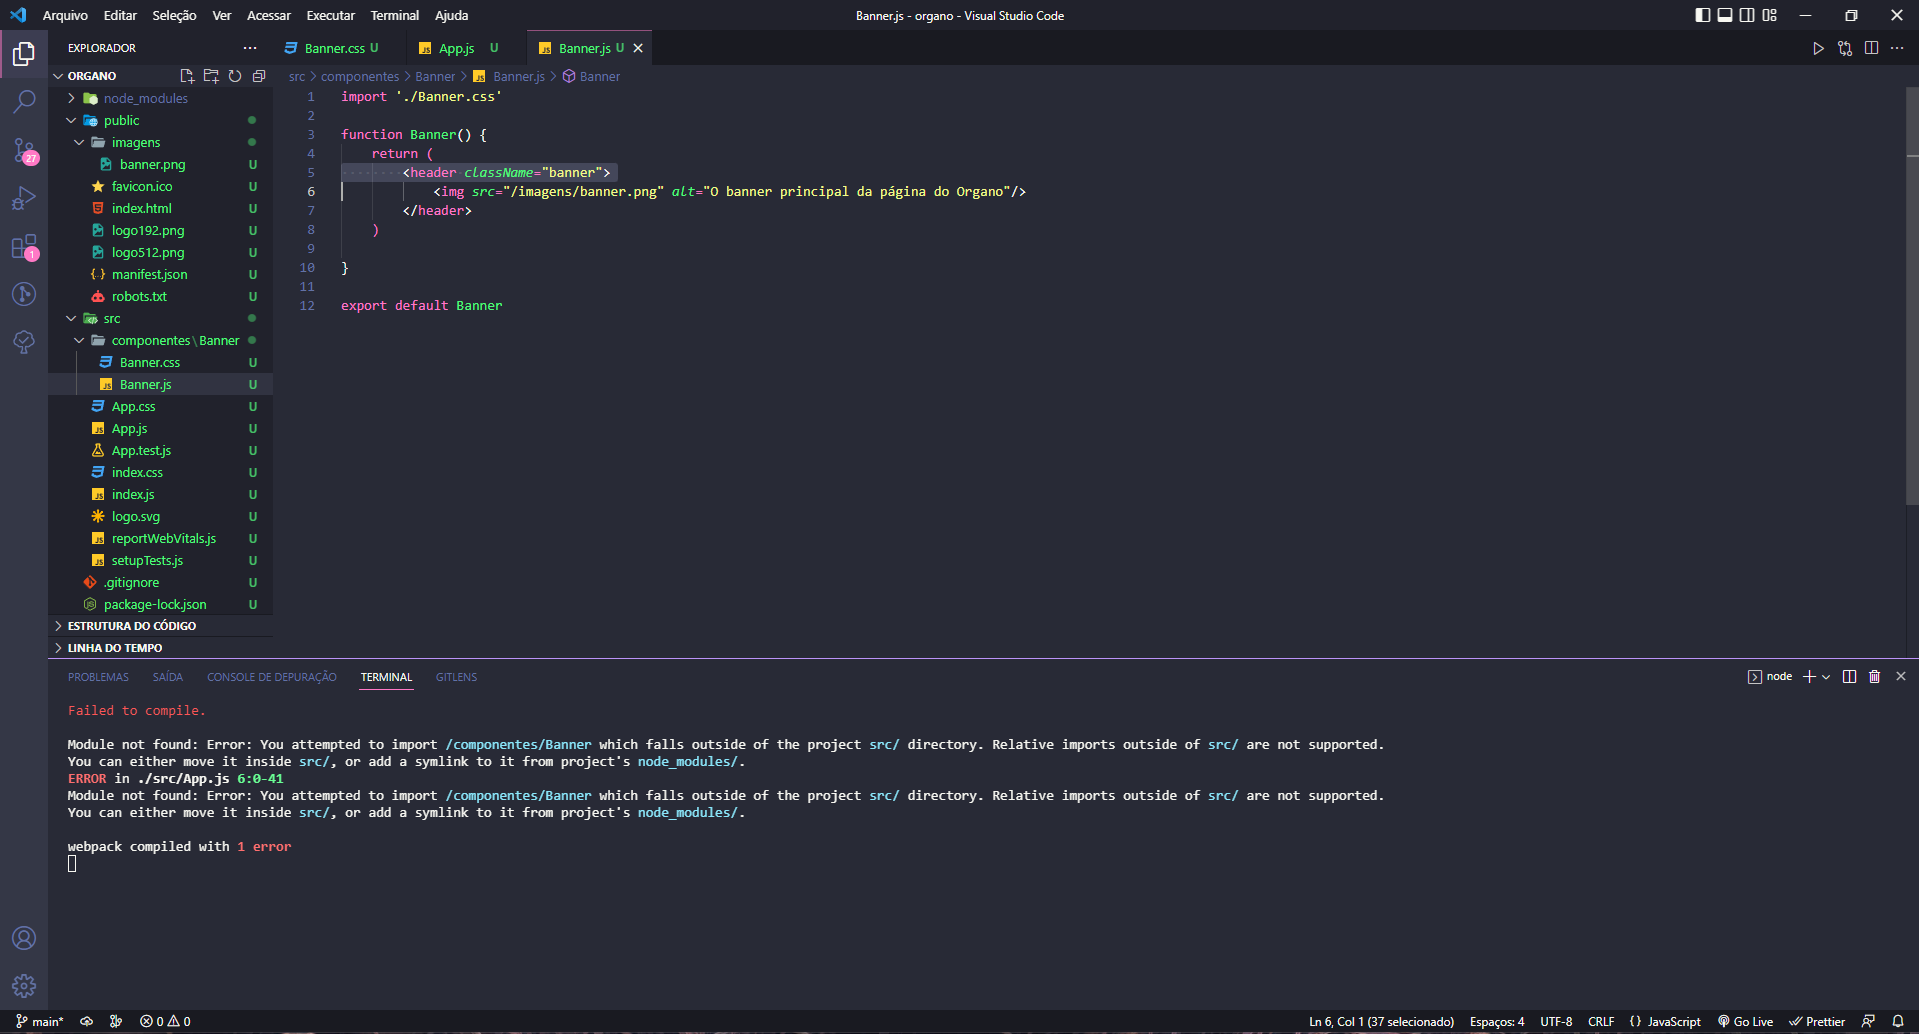Open the Seleção menu

(174, 15)
